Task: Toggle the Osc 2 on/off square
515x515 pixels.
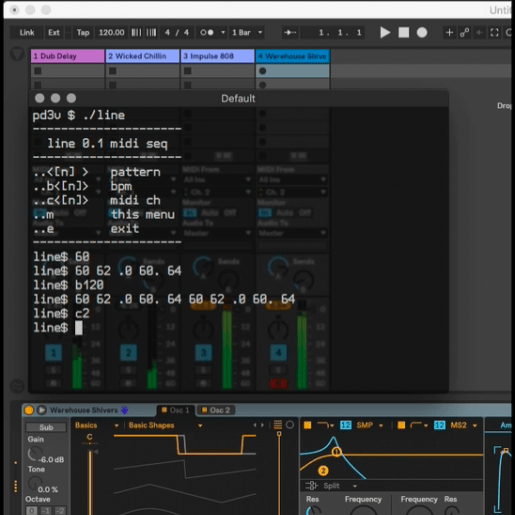Action: 205,410
